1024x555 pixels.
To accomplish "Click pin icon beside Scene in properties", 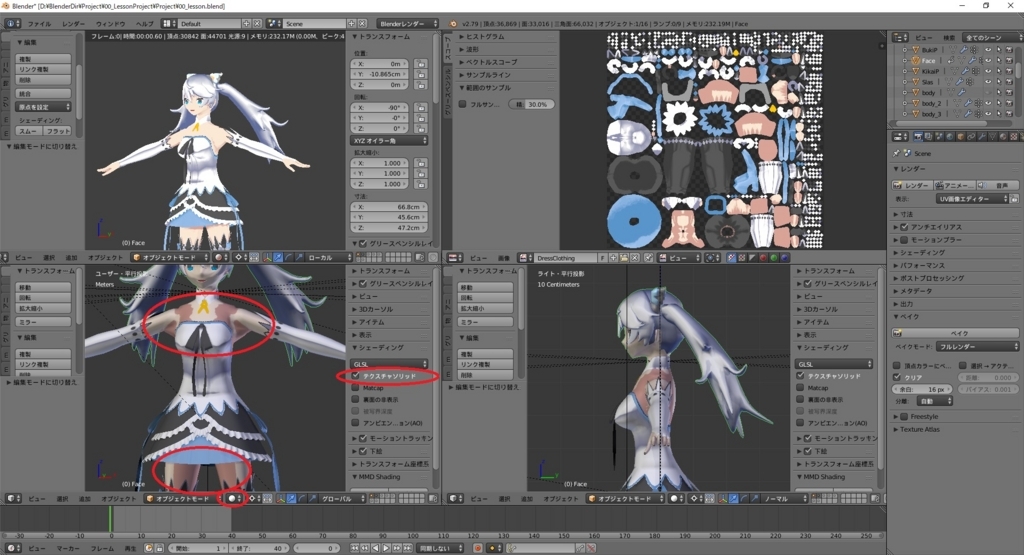I will pyautogui.click(x=896, y=153).
